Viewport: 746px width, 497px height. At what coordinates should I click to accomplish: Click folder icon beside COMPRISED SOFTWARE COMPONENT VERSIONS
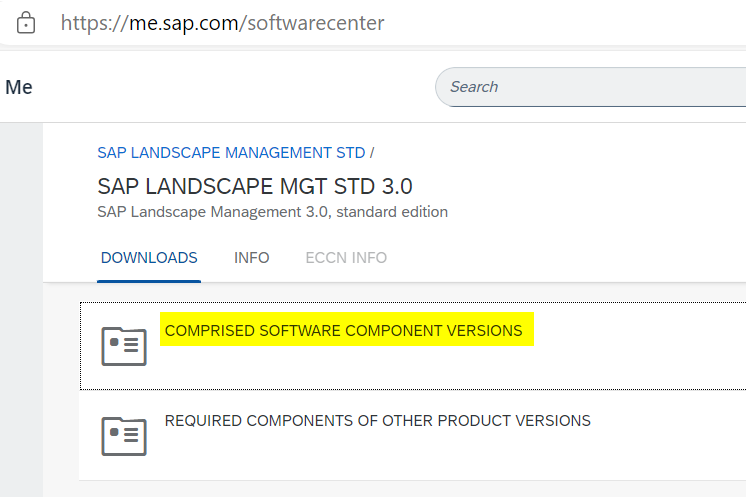[x=124, y=346]
